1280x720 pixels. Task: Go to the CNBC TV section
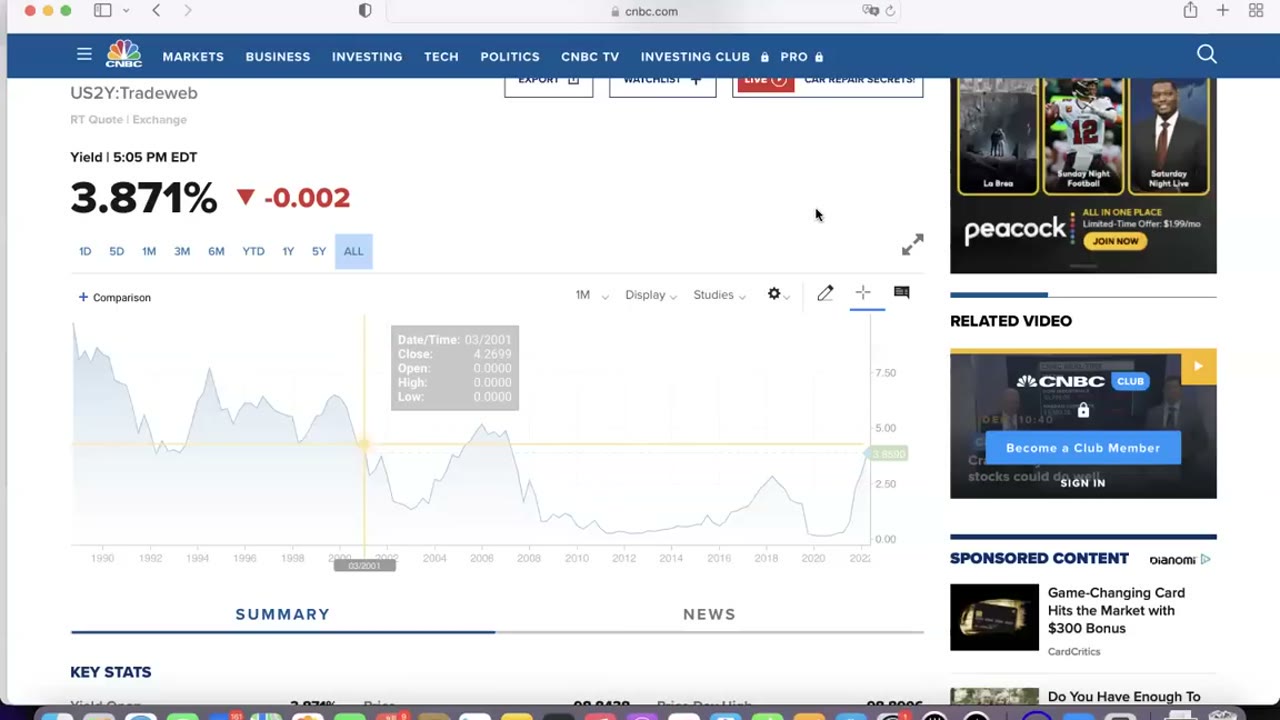click(590, 57)
